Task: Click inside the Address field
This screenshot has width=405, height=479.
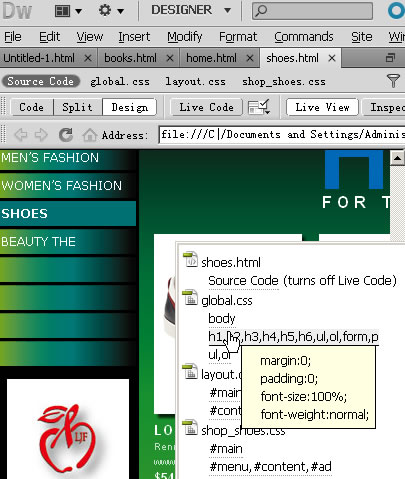Action: 282,135
